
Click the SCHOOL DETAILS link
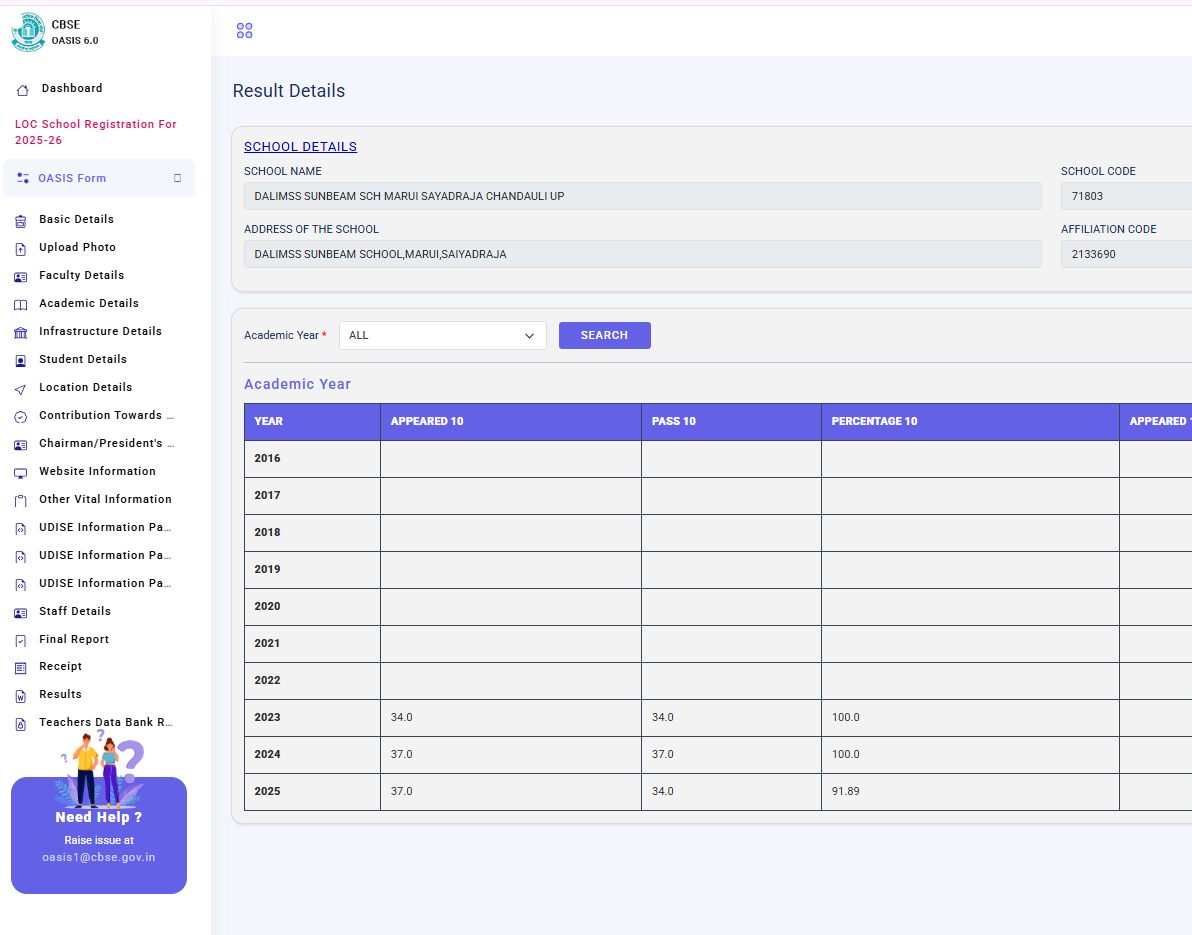pos(300,147)
